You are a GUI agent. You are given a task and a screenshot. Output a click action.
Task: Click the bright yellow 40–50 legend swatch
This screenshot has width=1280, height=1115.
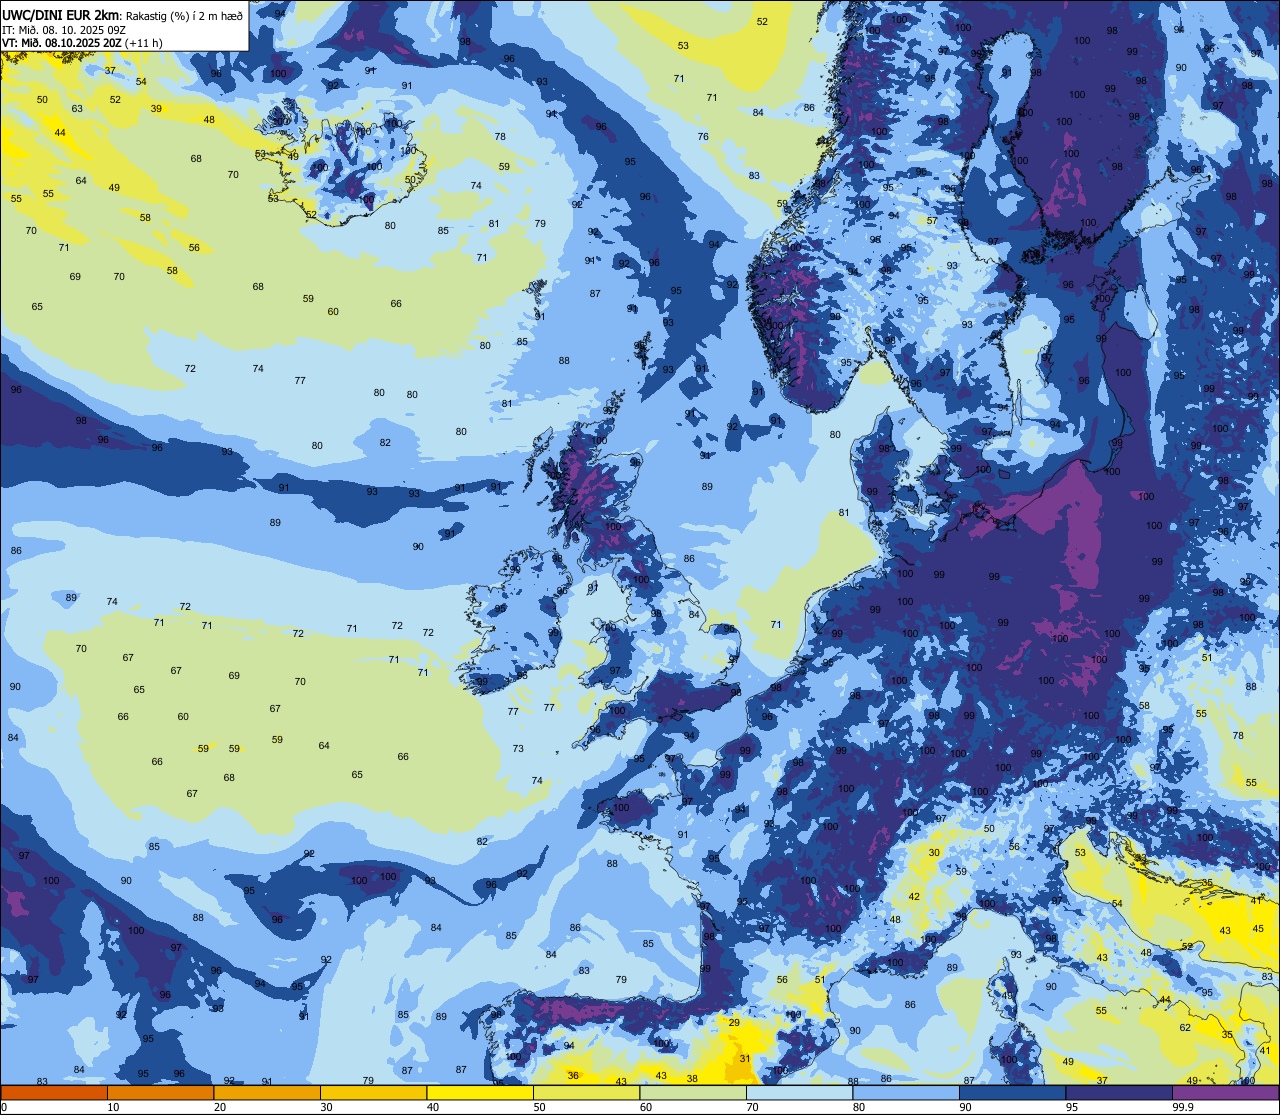click(x=480, y=1092)
